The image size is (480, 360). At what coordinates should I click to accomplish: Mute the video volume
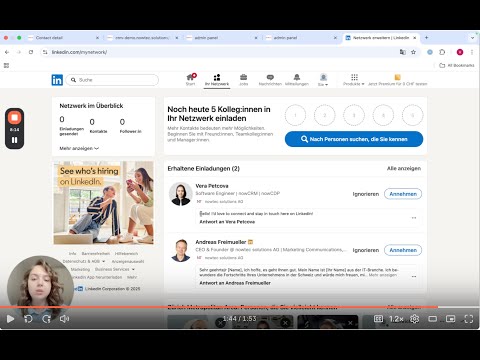(64, 319)
